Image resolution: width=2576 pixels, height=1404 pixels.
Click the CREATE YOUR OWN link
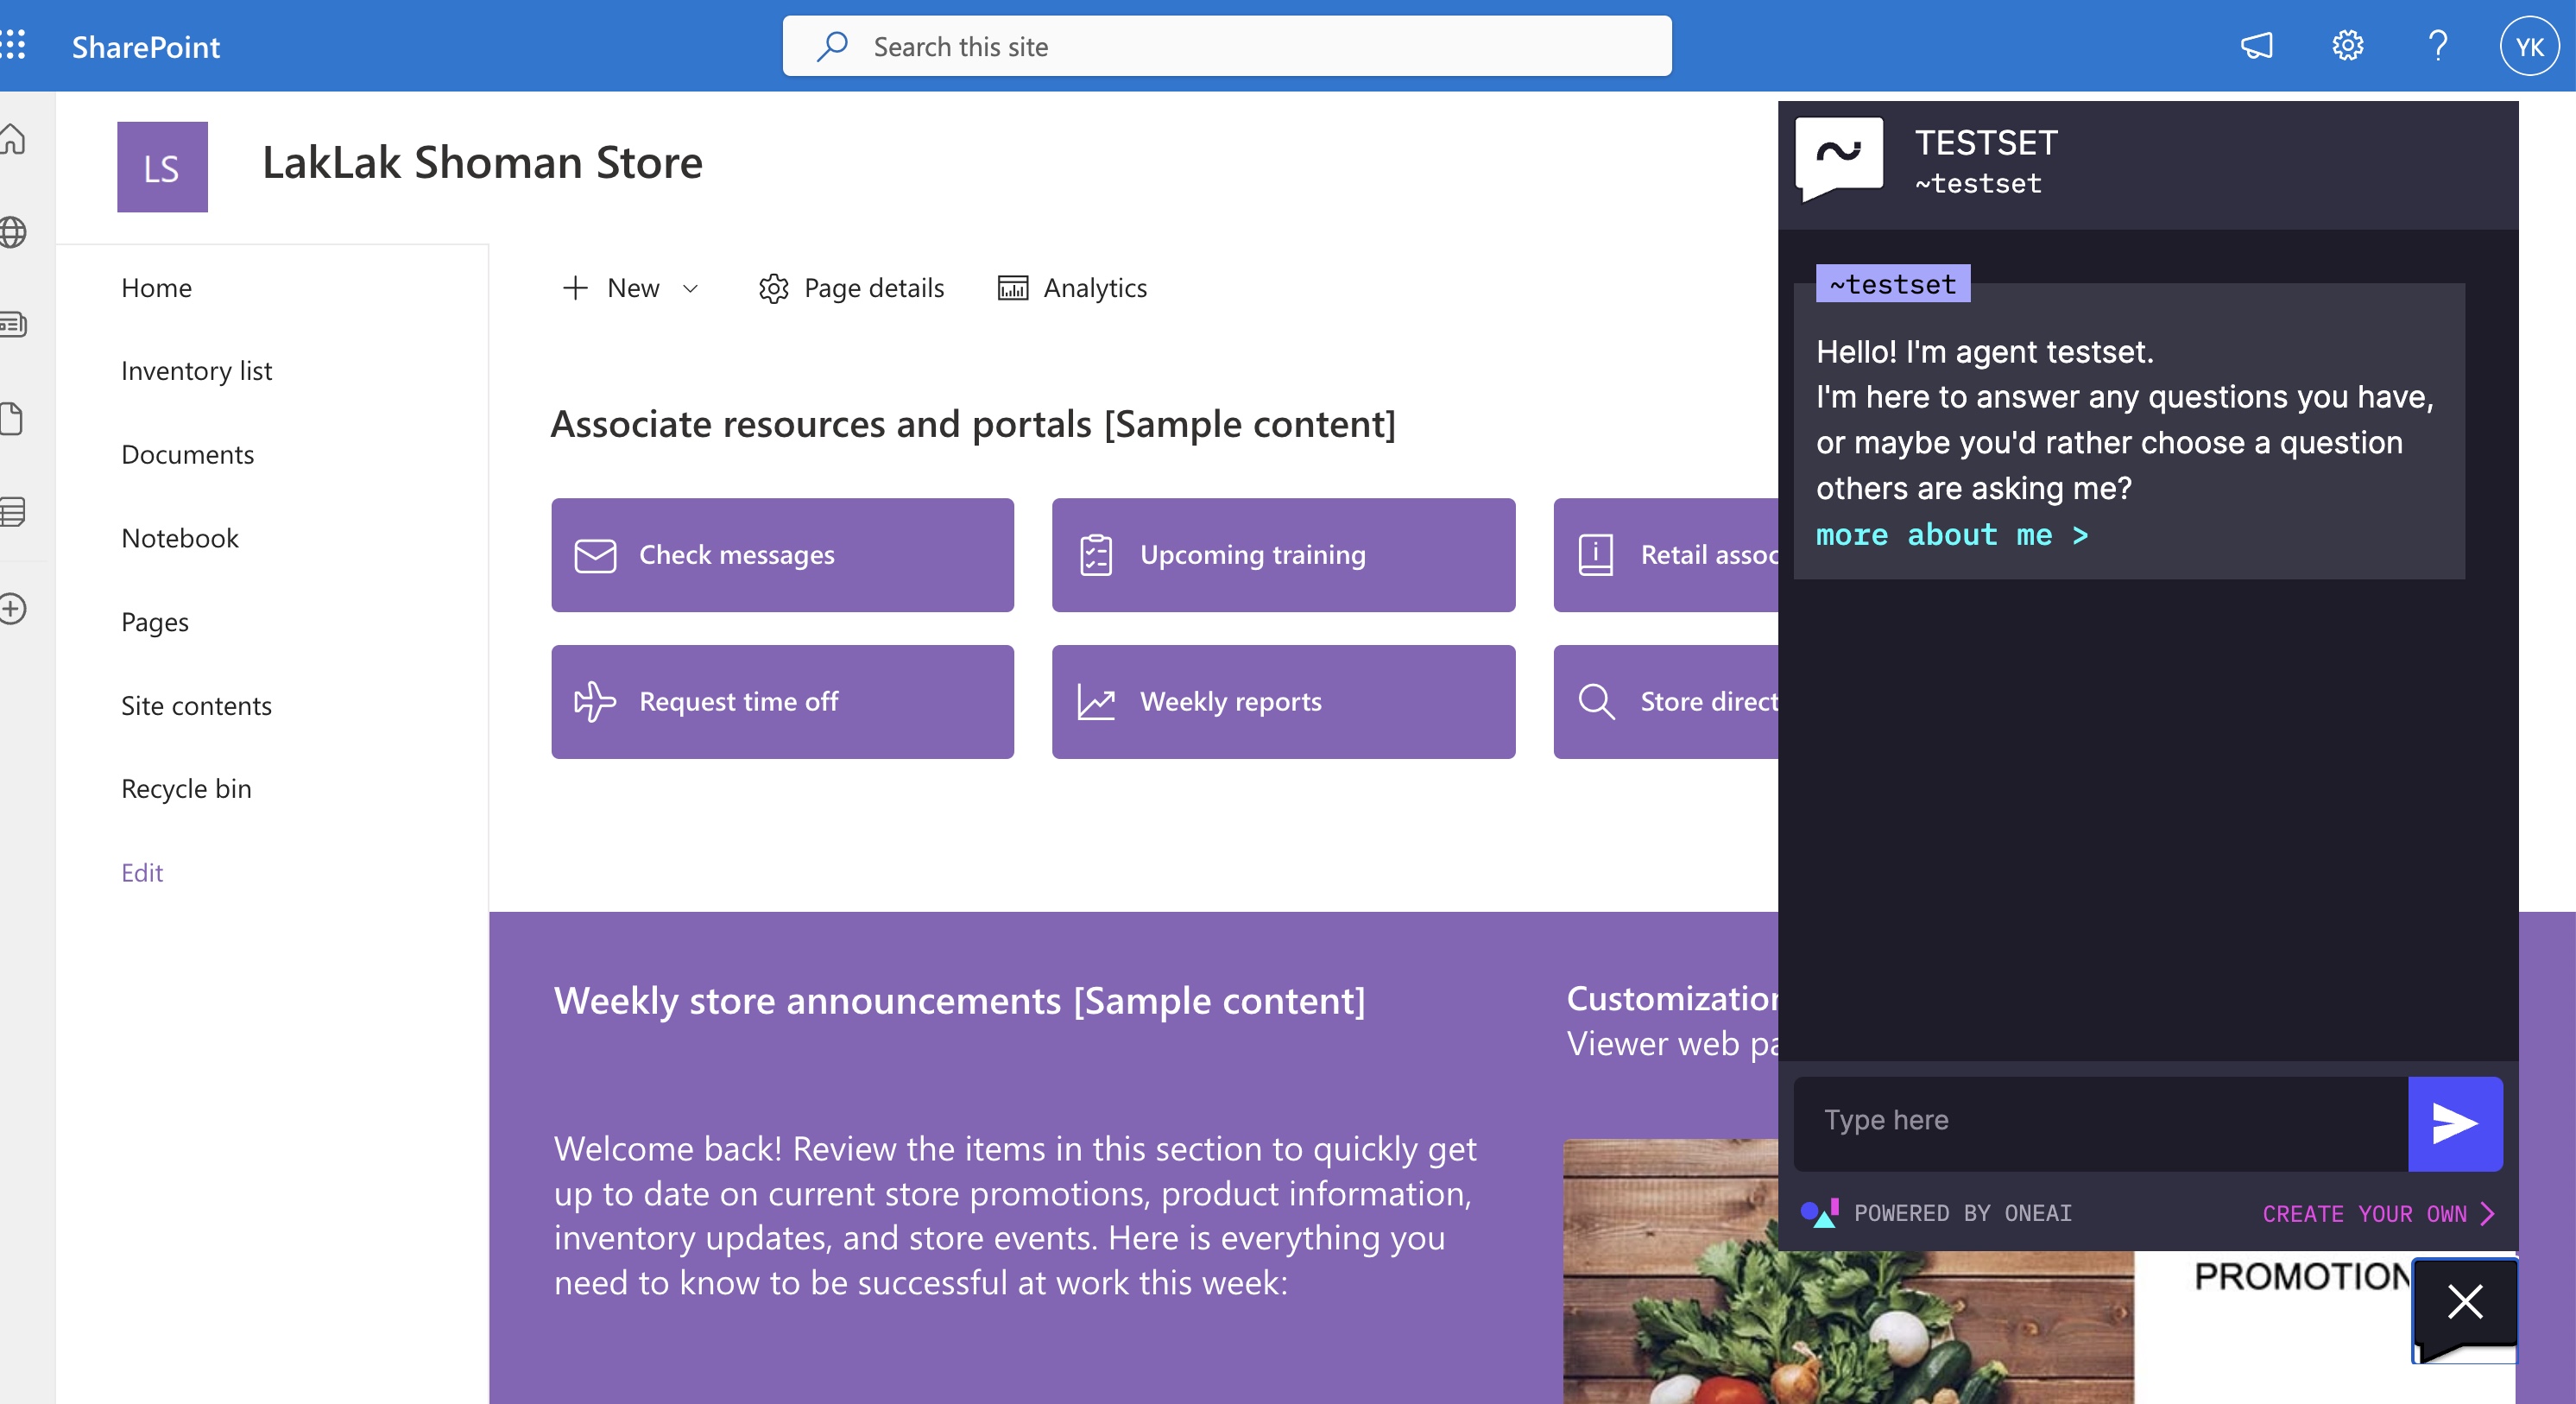point(2378,1214)
